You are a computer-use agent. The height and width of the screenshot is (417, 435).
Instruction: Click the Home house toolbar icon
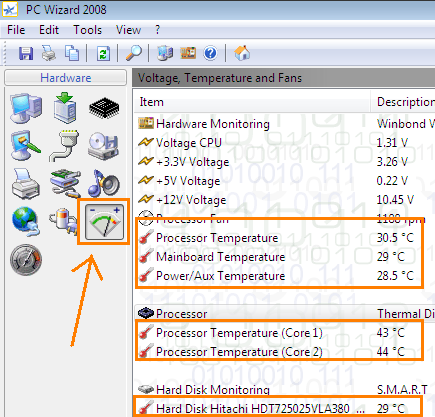(x=242, y=53)
